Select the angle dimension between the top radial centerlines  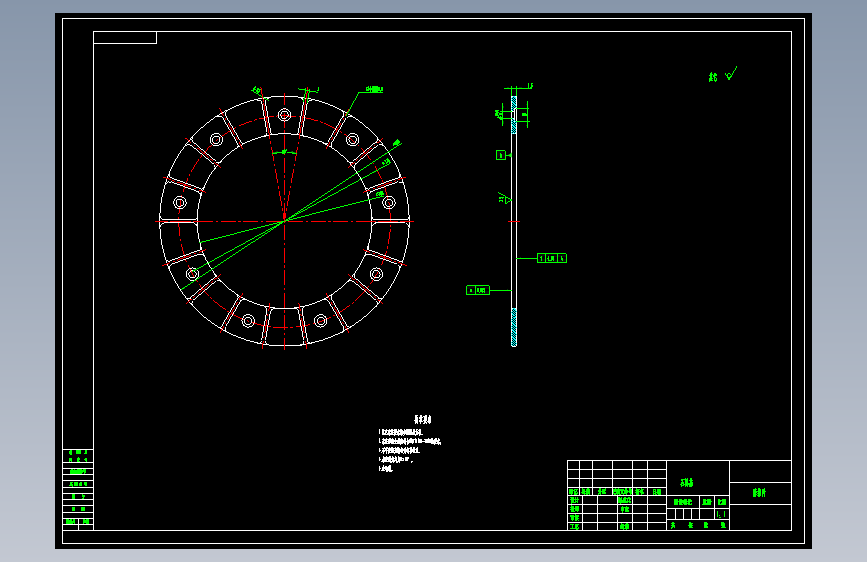coord(285,152)
